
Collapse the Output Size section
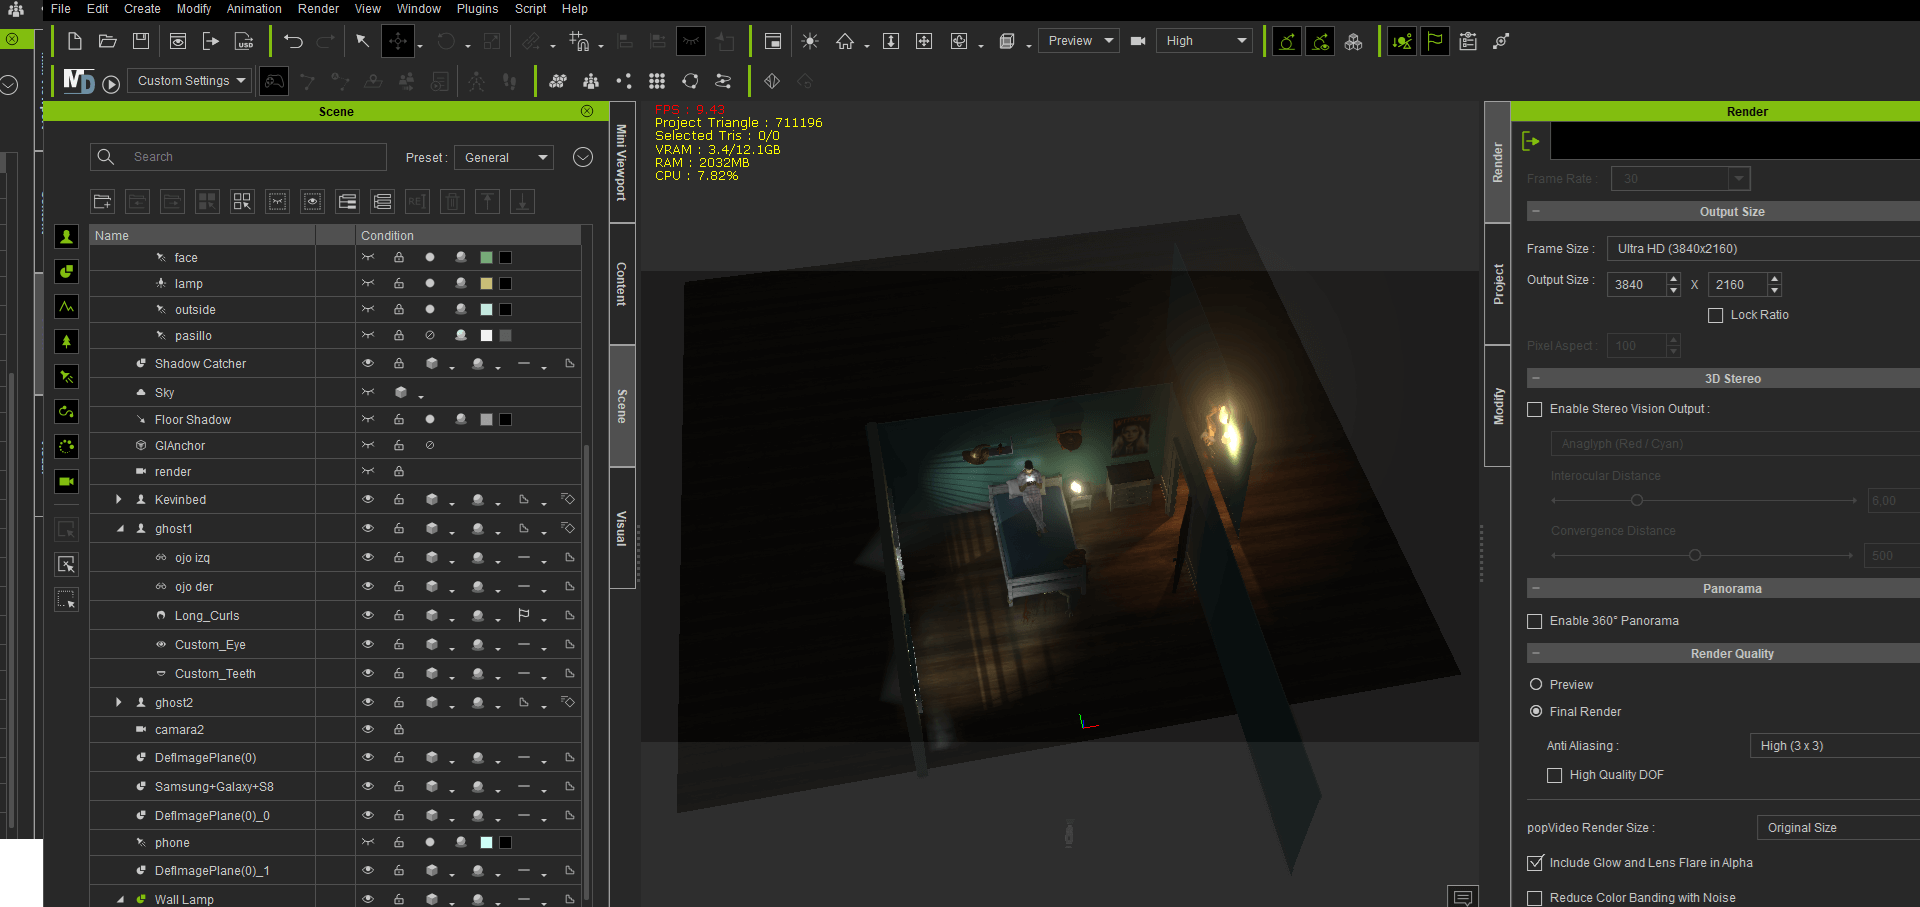click(1536, 211)
